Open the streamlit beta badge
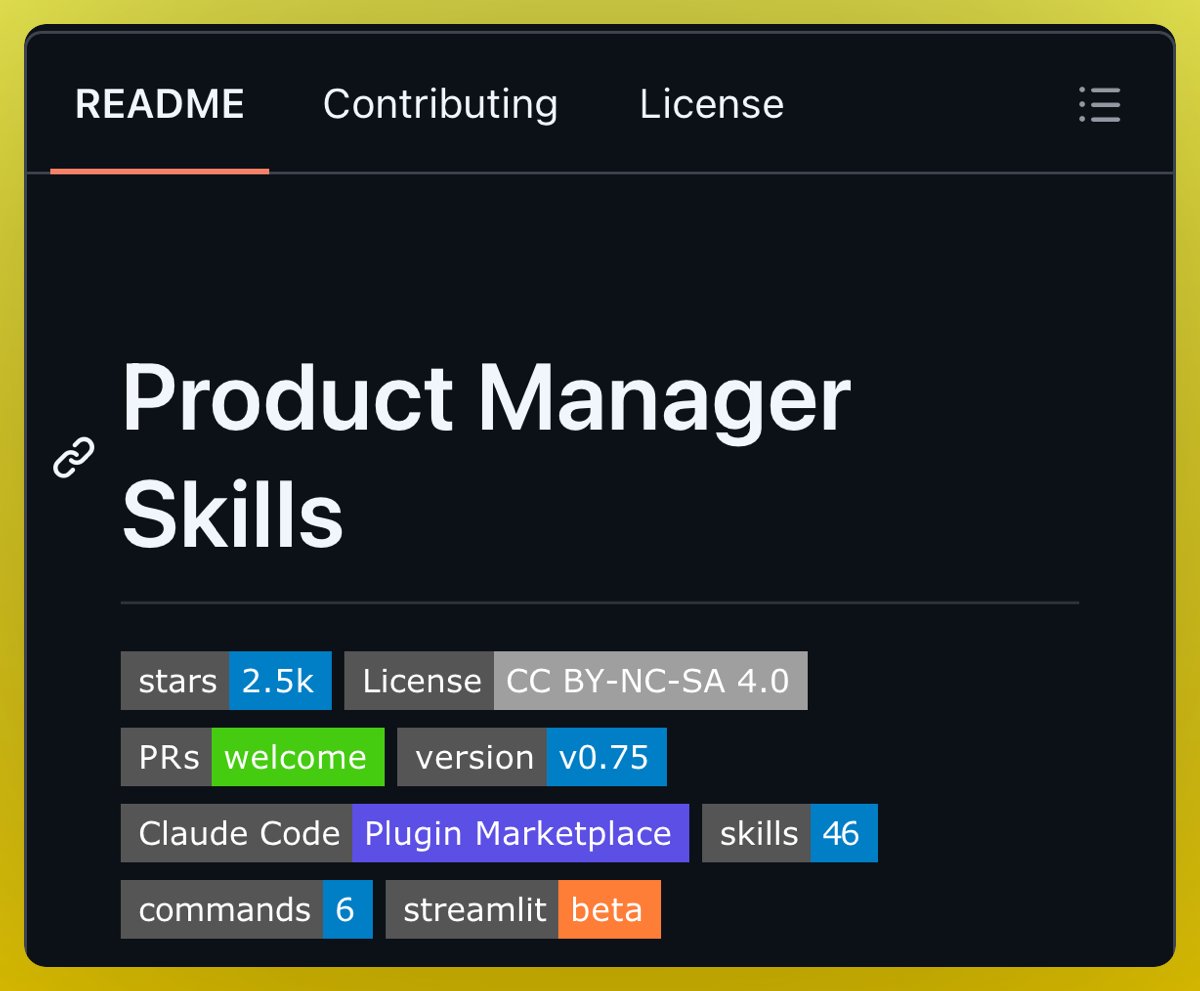Screen dimensions: 1200x991 pyautogui.click(x=522, y=909)
